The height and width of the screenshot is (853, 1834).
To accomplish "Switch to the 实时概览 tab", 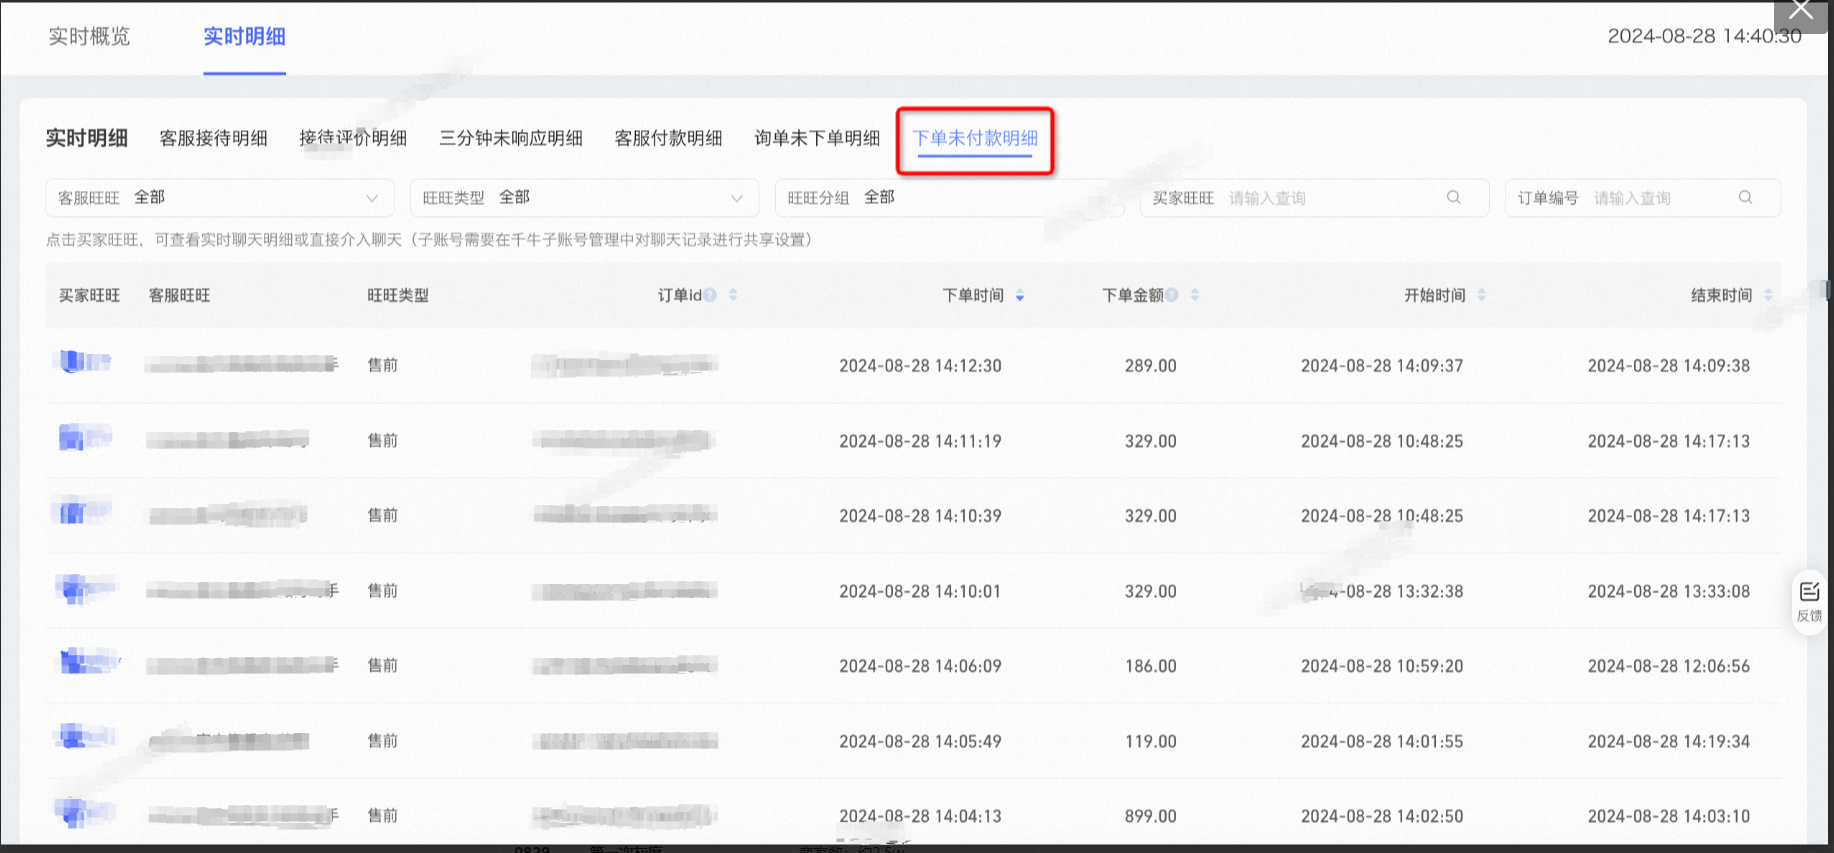I will [89, 36].
